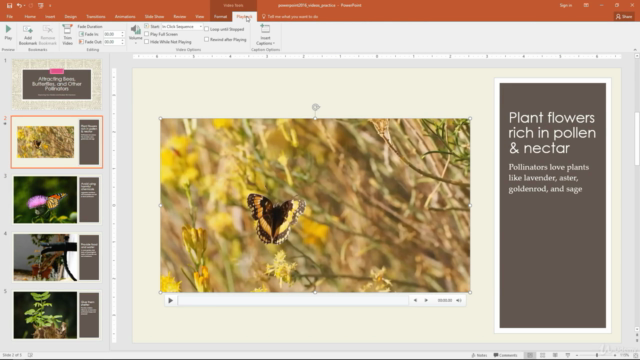
Task: Click Tell me what you want to do
Action: pyautogui.click(x=290, y=17)
